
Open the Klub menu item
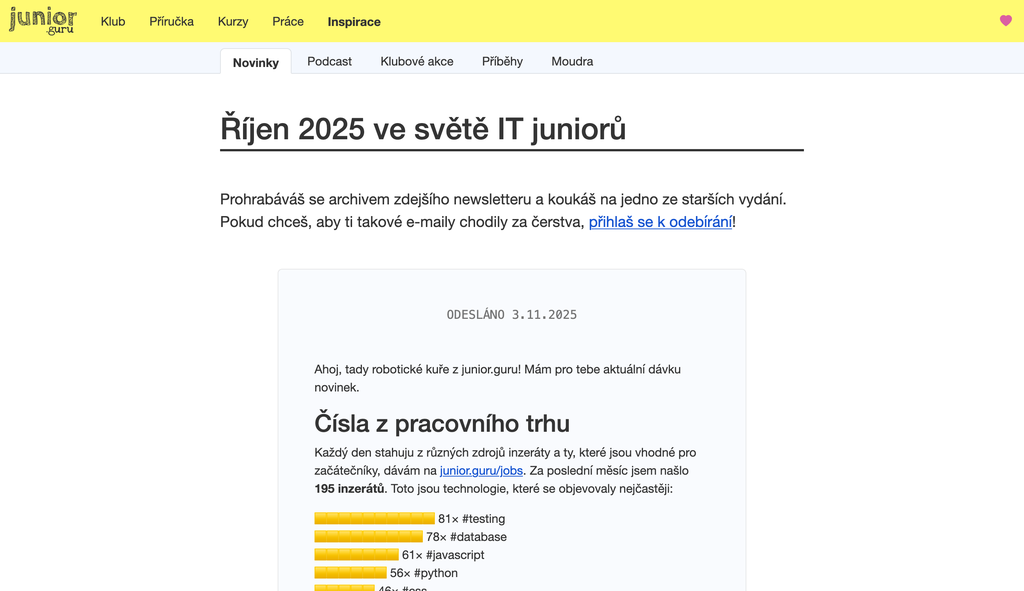tap(113, 22)
